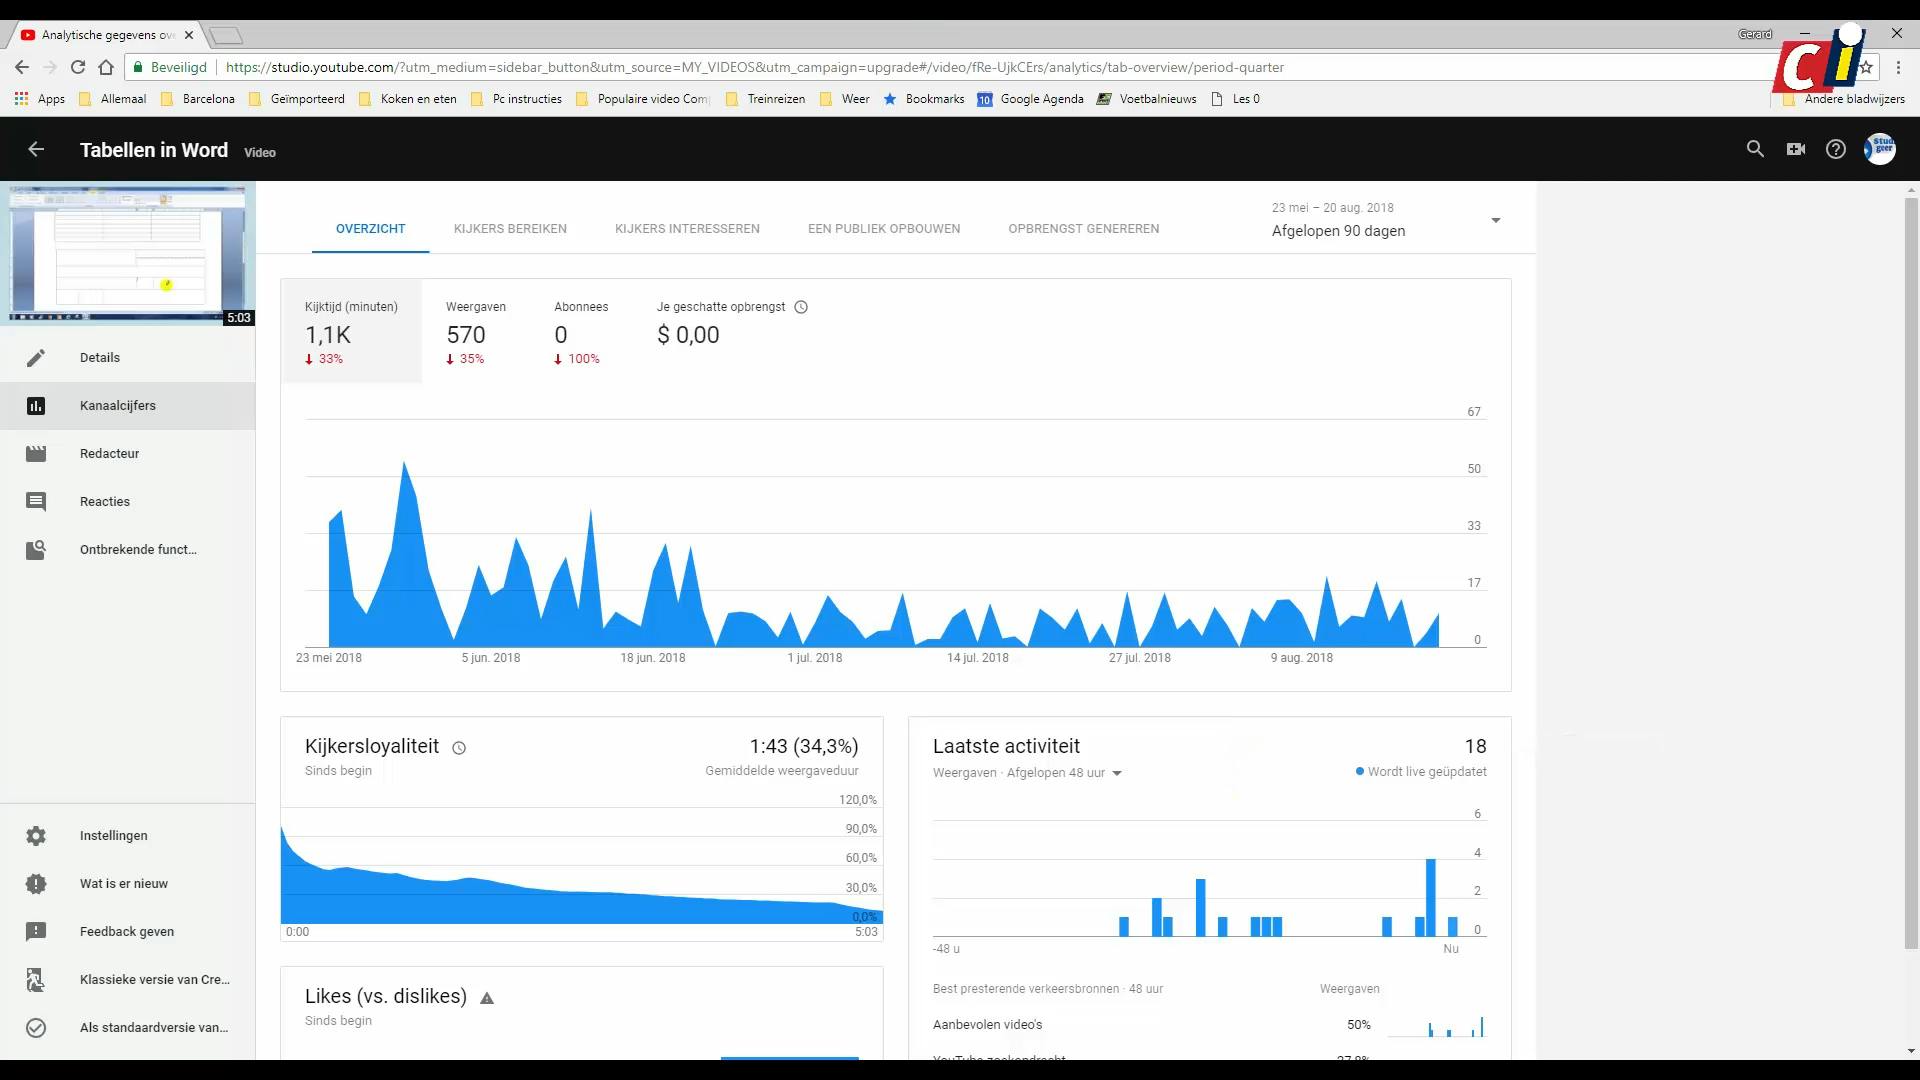Click the create video camera icon
The image size is (1920, 1080).
[1796, 149]
